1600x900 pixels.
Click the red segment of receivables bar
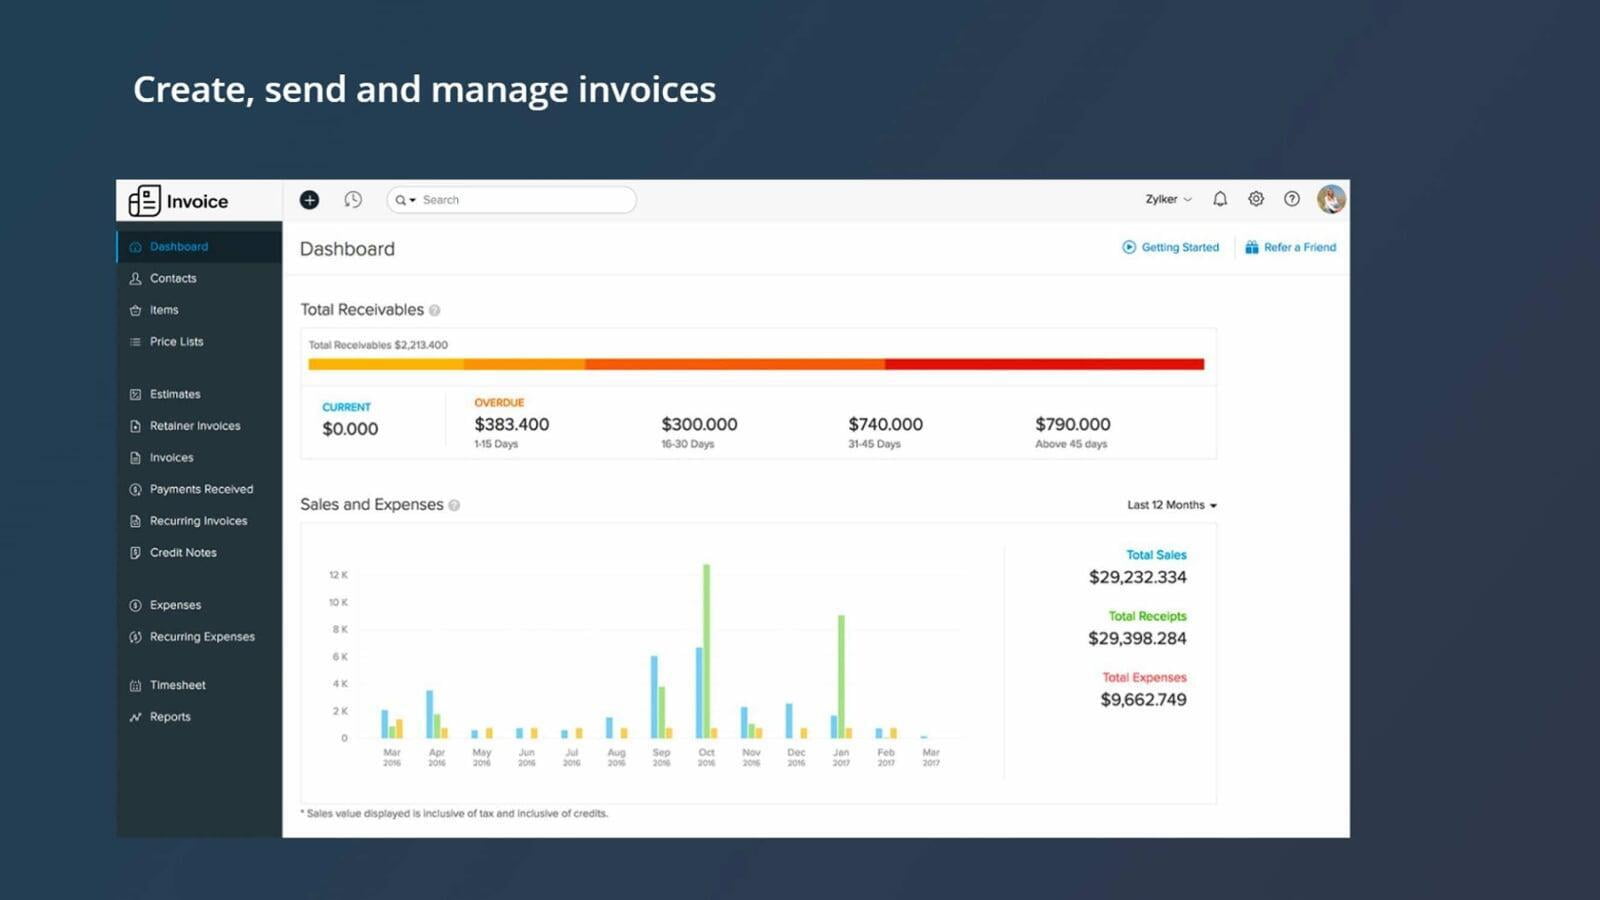[x=1044, y=365]
